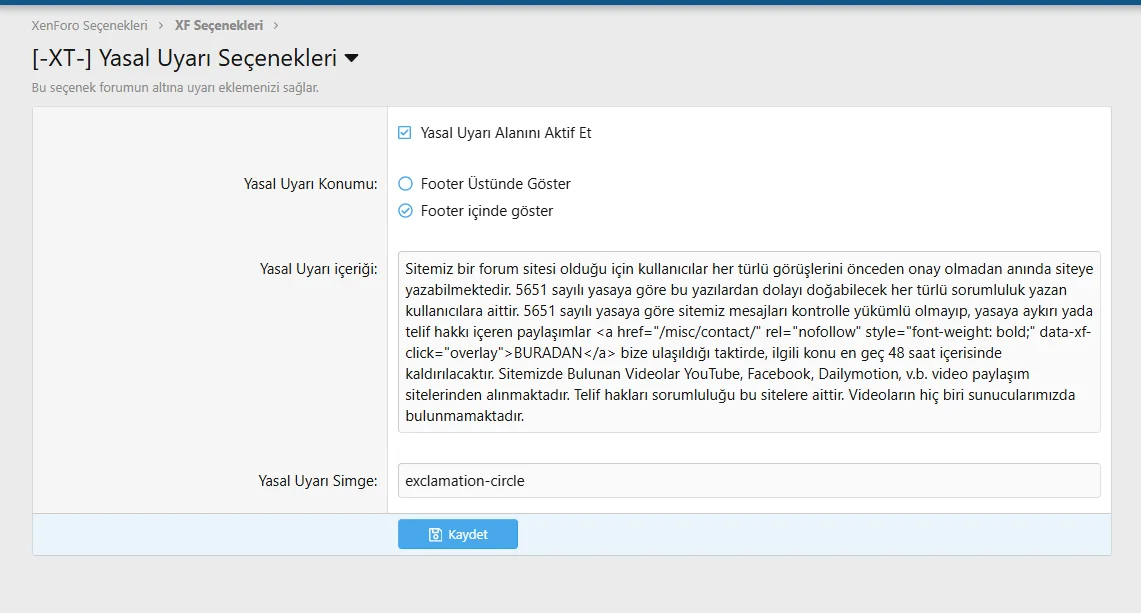
Task: Expand the dropdown arrow beside the page title
Action: (x=351, y=59)
